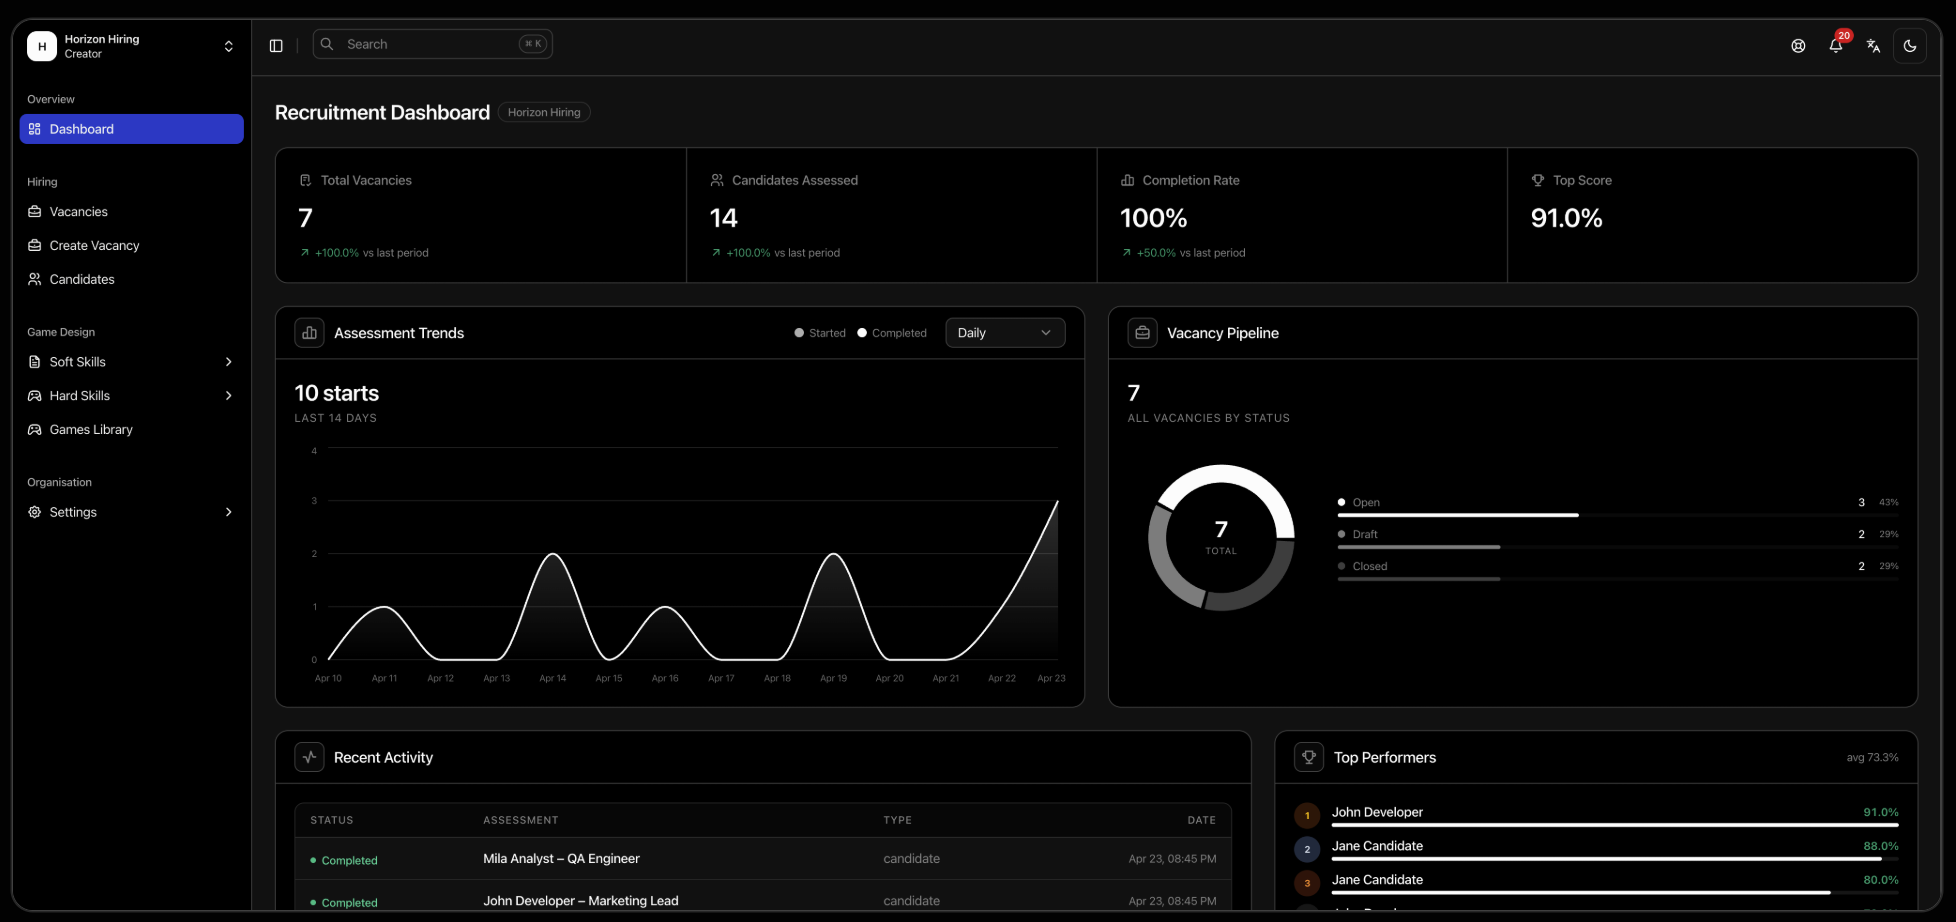Click the '100%' Completion Rate value
The width and height of the screenshot is (1956, 922).
click(1154, 218)
